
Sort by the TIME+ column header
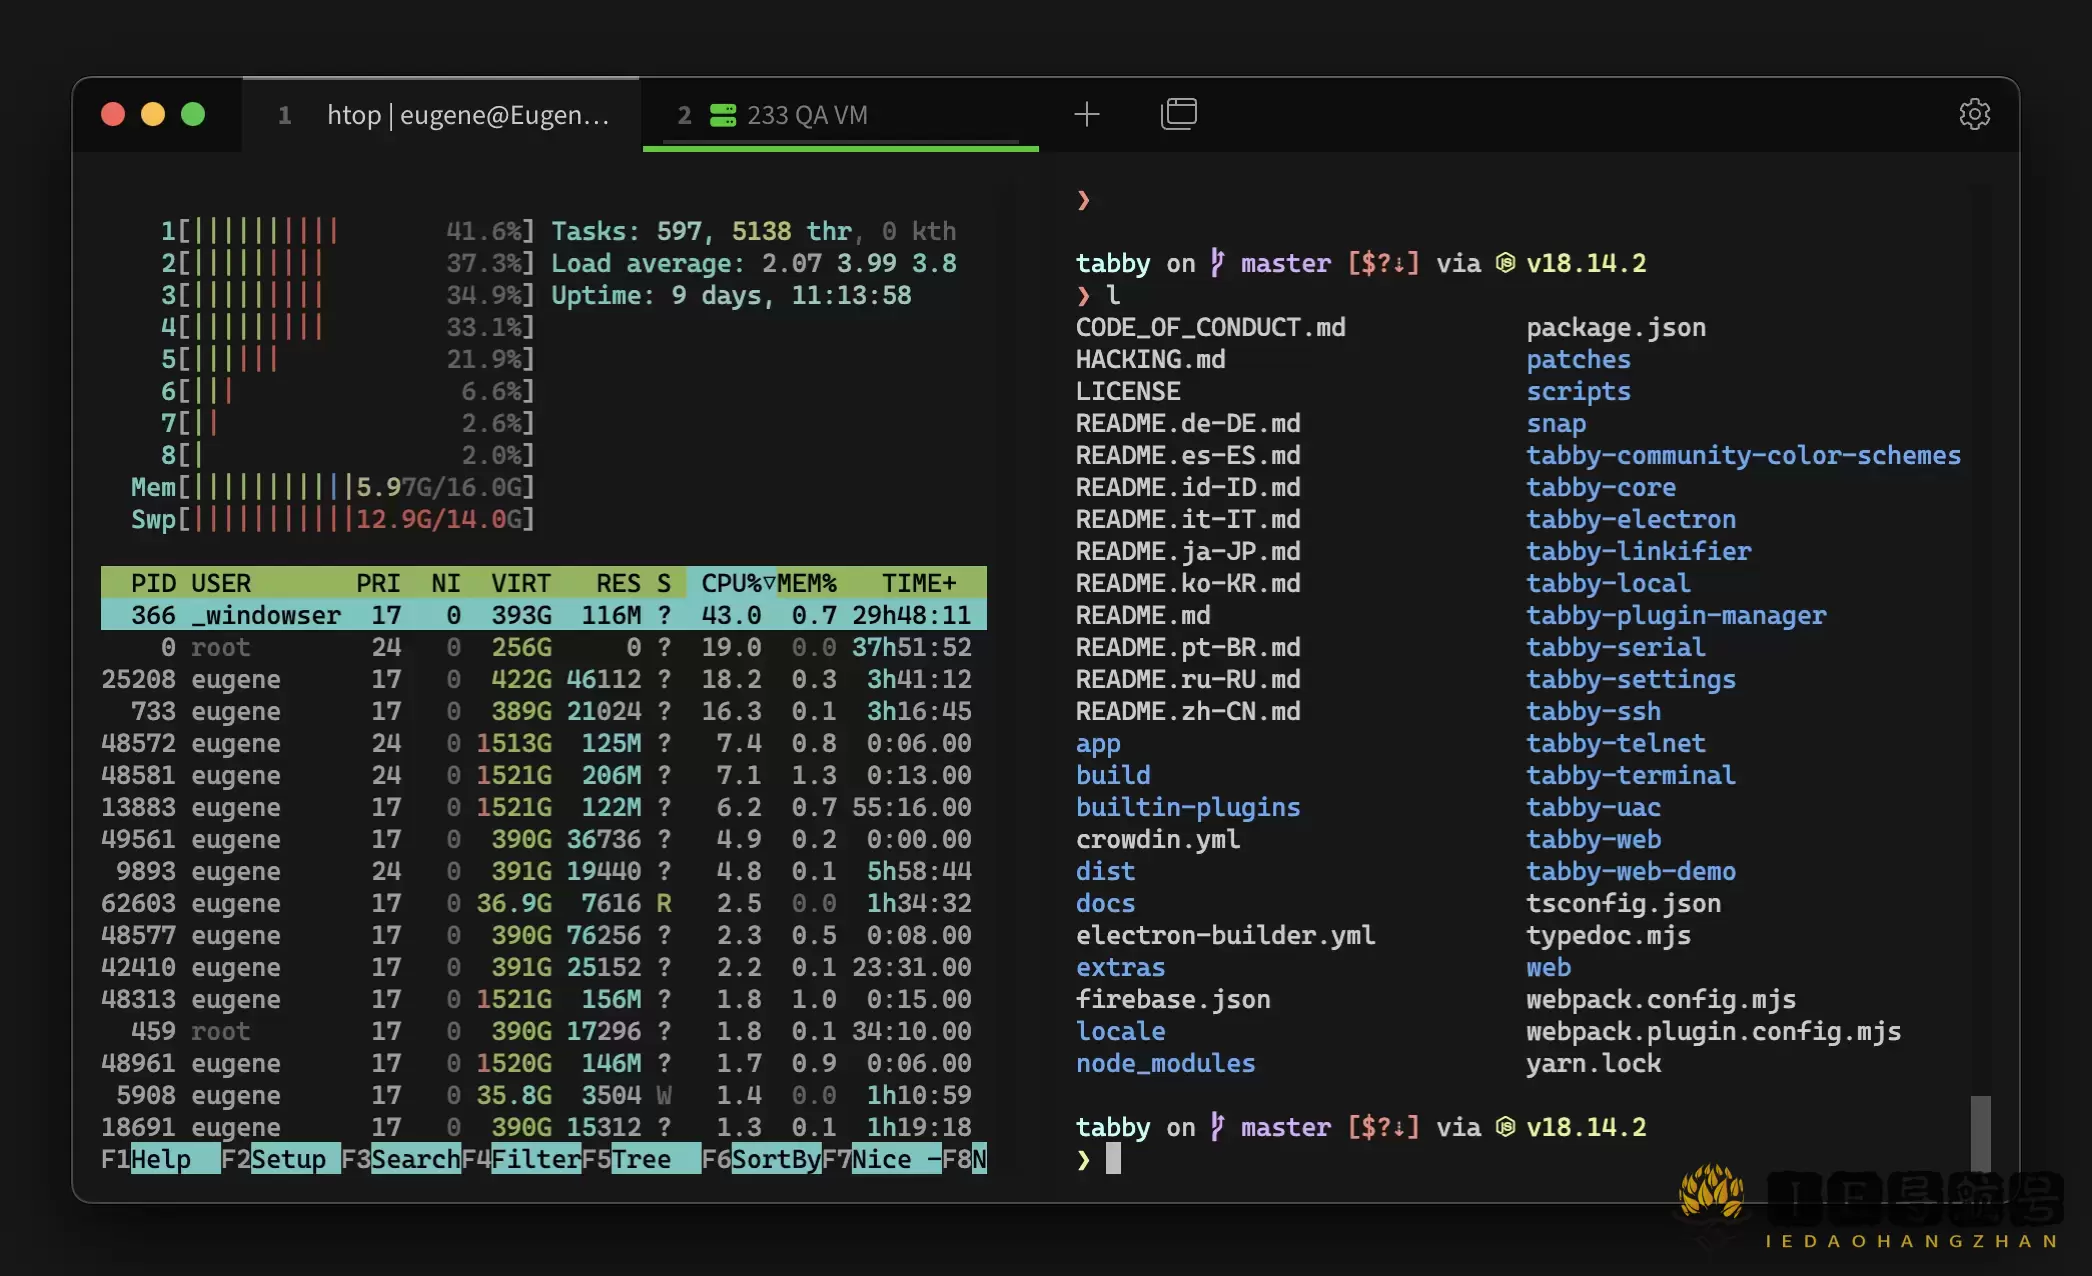(919, 583)
